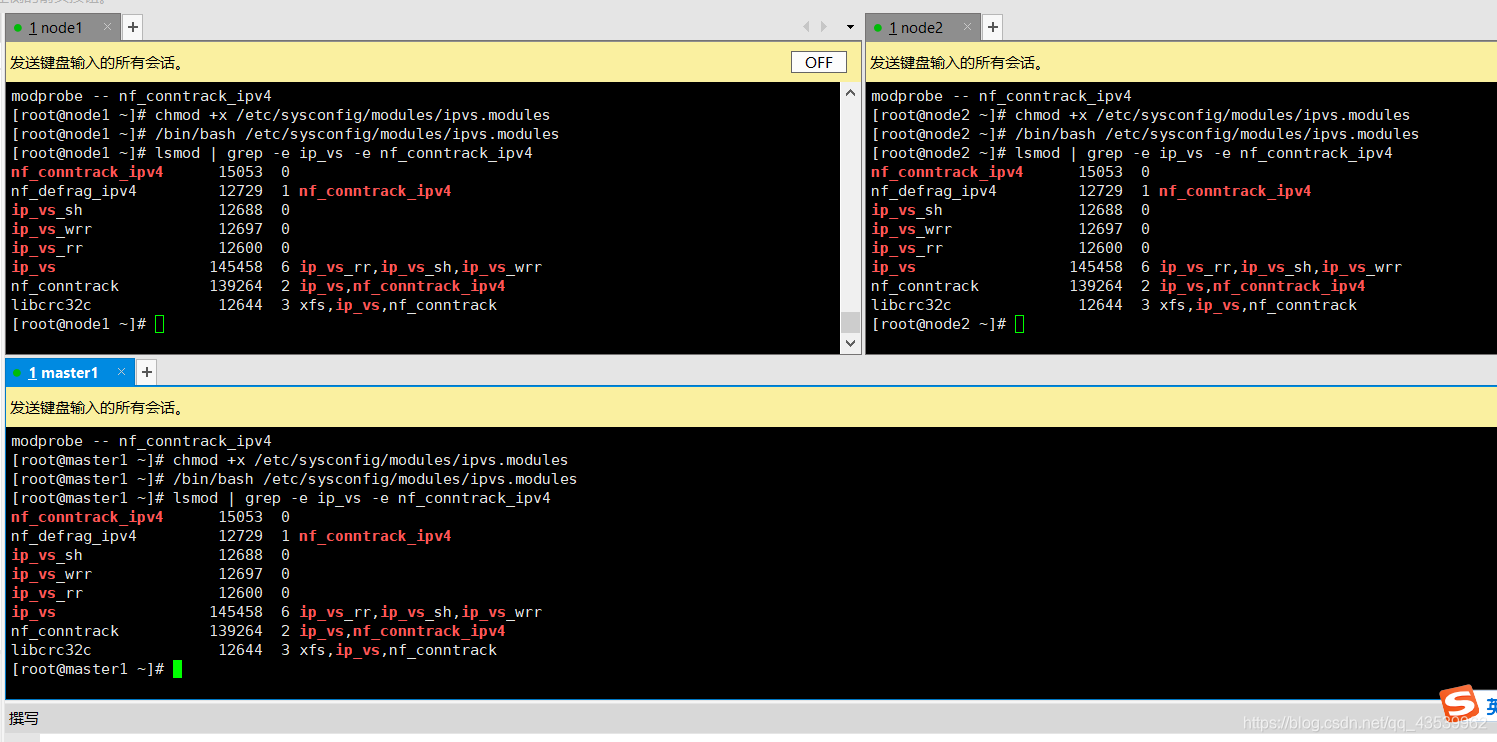Click the left tab-scroll arrow in node1 group

(807, 27)
